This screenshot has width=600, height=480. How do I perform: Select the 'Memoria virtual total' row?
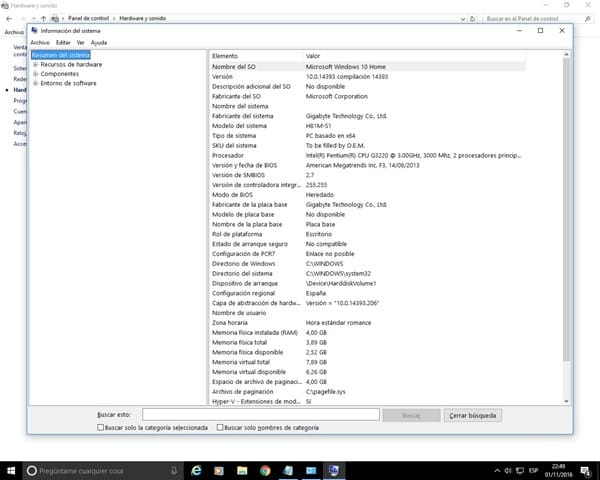pyautogui.click(x=367, y=362)
